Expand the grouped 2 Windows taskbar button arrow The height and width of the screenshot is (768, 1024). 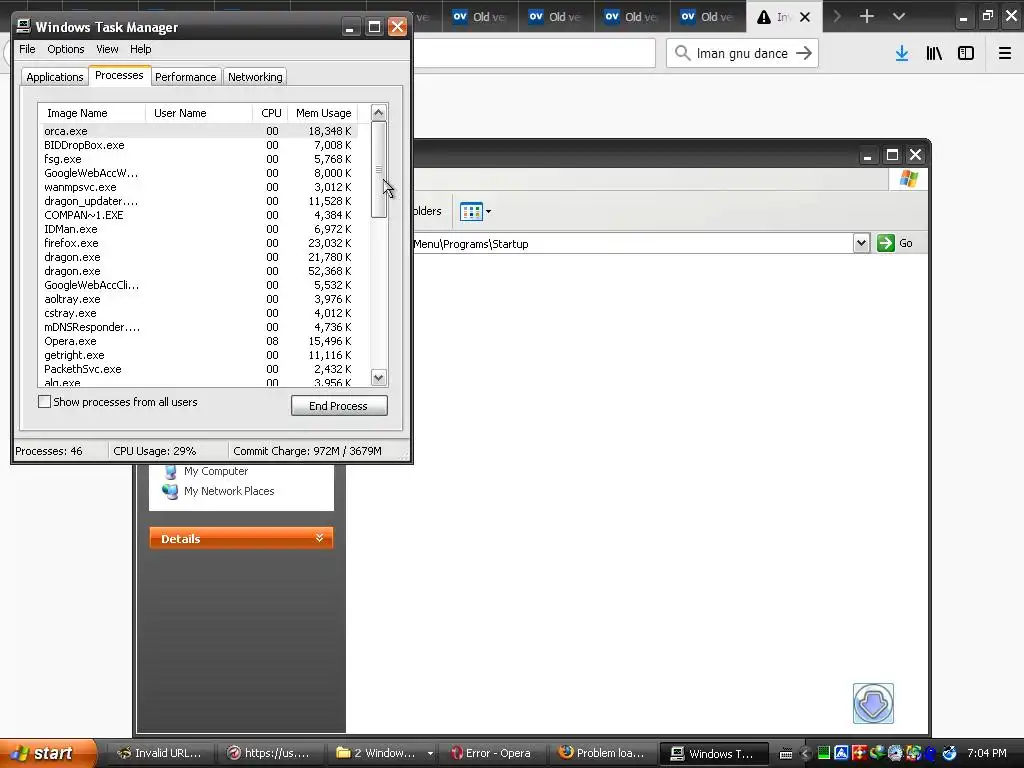430,754
